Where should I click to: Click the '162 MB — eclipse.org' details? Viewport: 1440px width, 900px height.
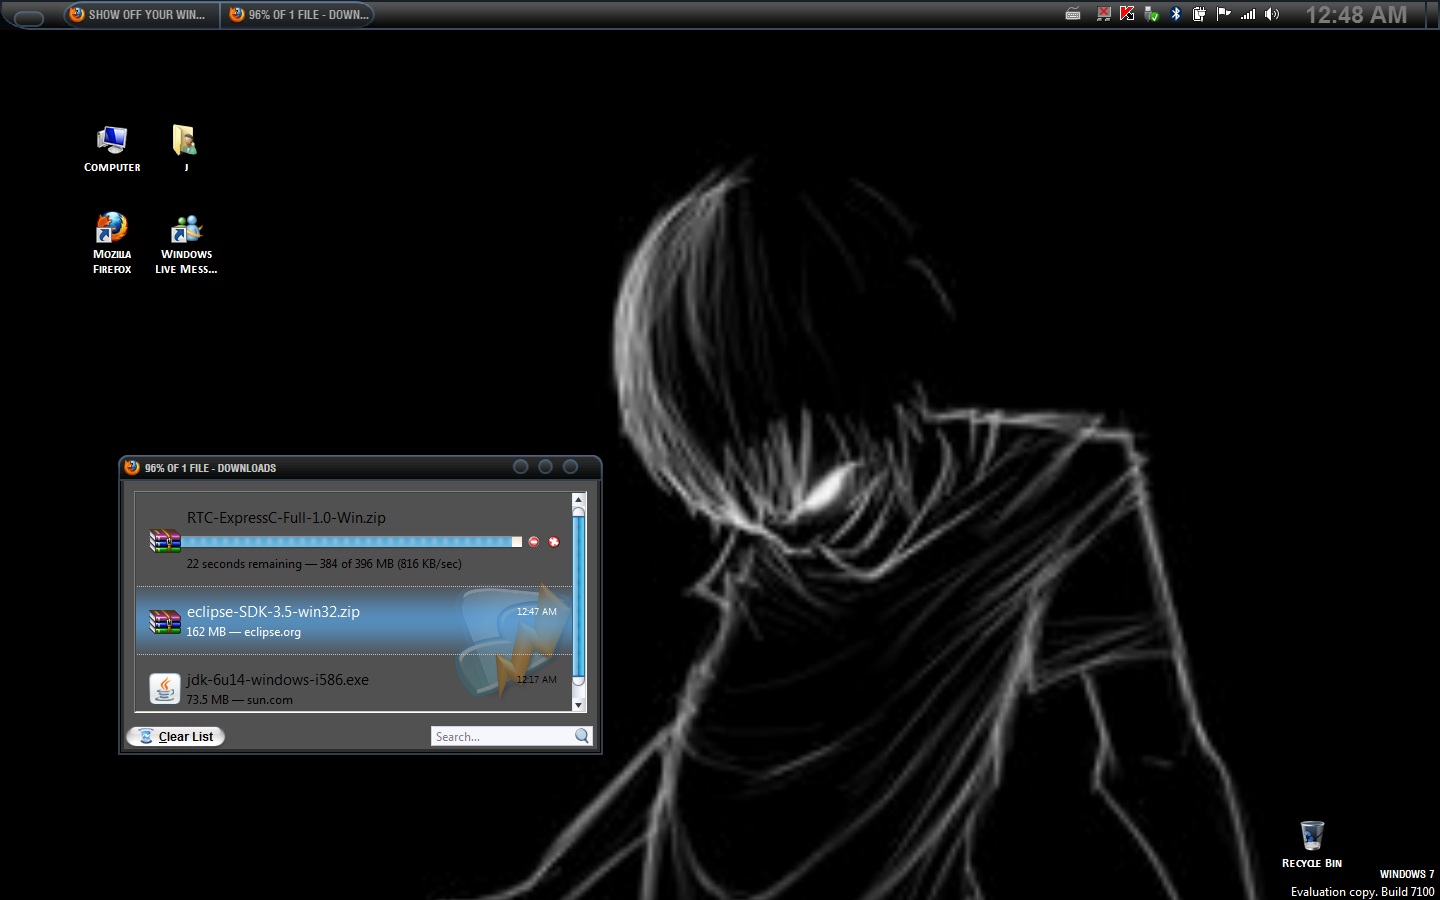coord(243,632)
